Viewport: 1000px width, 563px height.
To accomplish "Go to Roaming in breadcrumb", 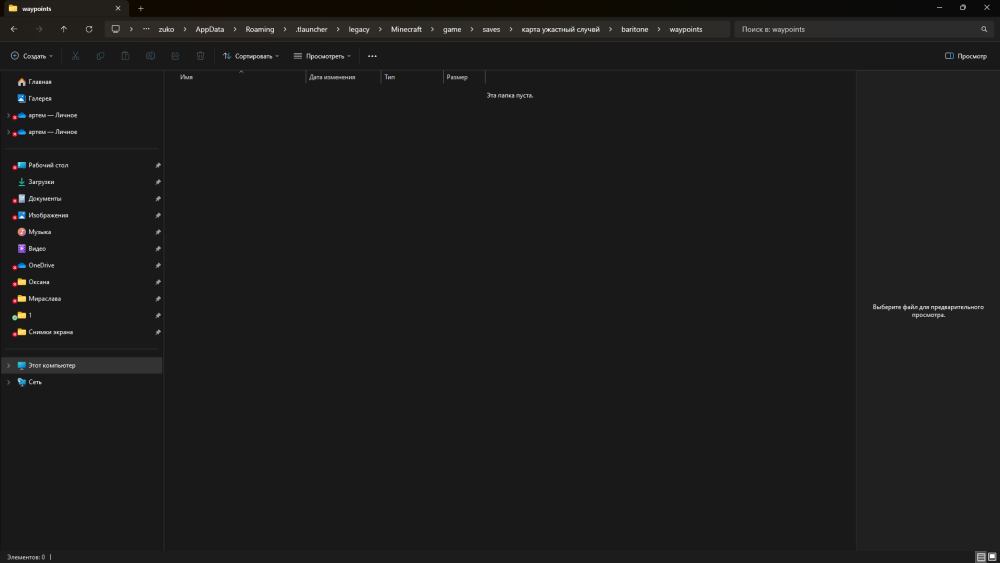I will (260, 29).
